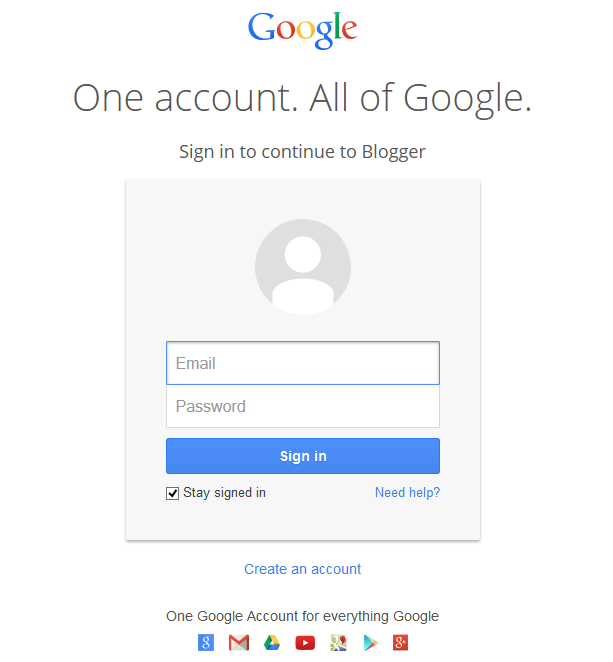Click the Google Search icon in footer
The width and height of the screenshot is (613, 662).
(206, 643)
